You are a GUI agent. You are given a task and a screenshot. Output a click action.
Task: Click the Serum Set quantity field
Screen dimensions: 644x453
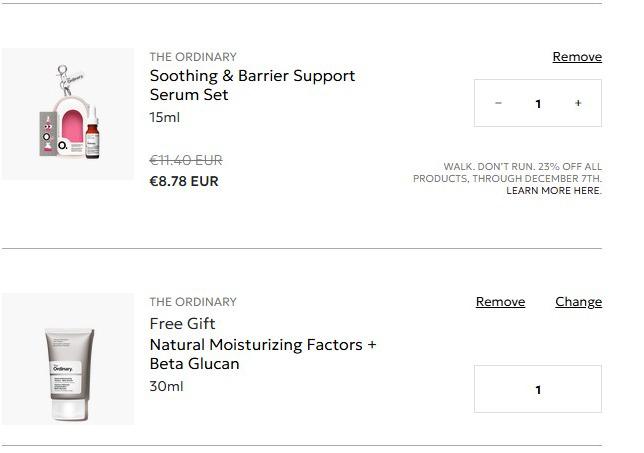[538, 104]
